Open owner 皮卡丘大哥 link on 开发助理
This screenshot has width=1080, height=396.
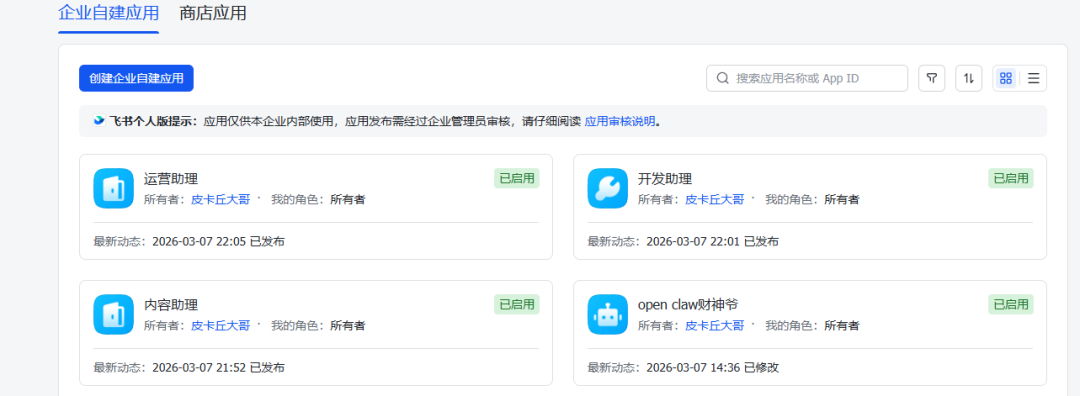715,200
